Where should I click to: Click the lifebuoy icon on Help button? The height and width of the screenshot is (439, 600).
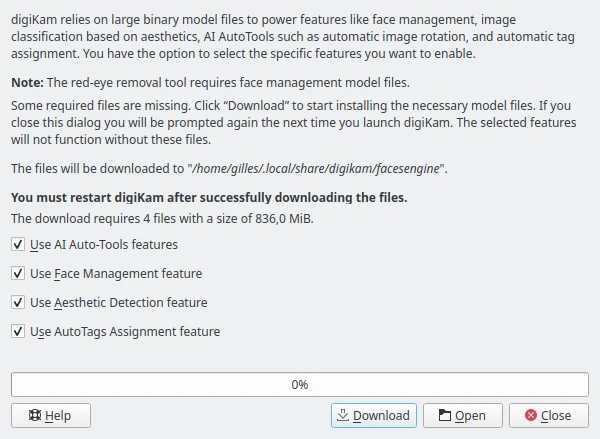tap(33, 415)
